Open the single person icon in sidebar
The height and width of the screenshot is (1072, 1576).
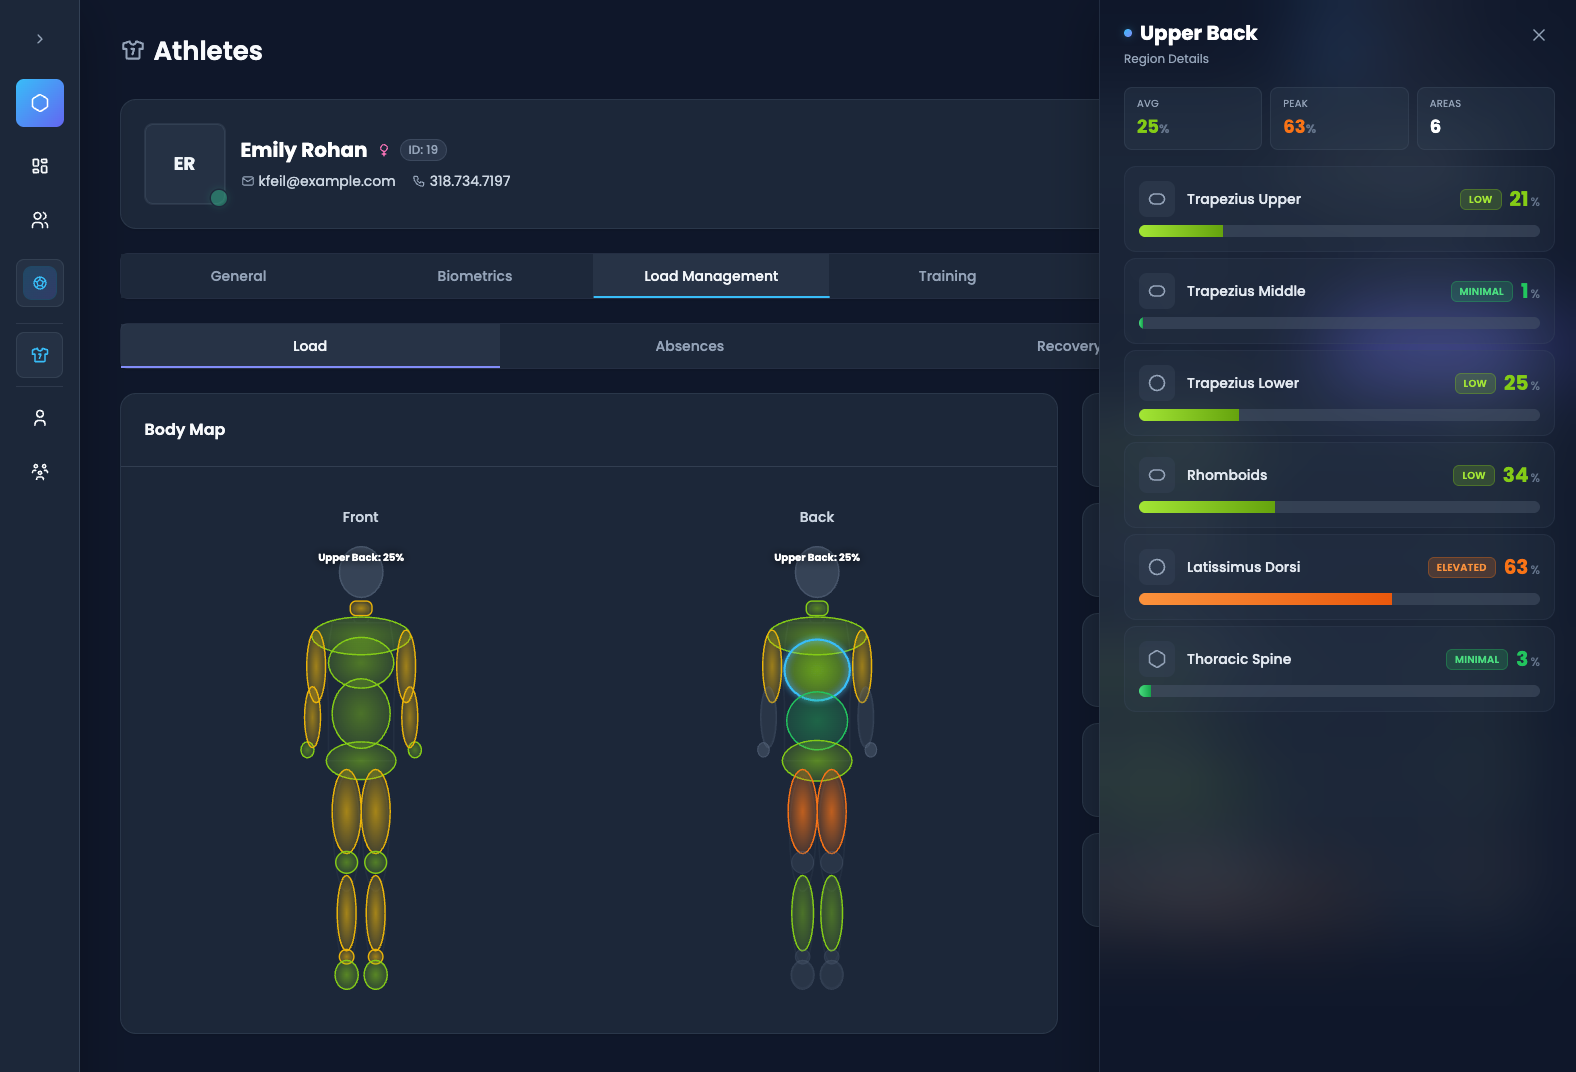click(40, 418)
